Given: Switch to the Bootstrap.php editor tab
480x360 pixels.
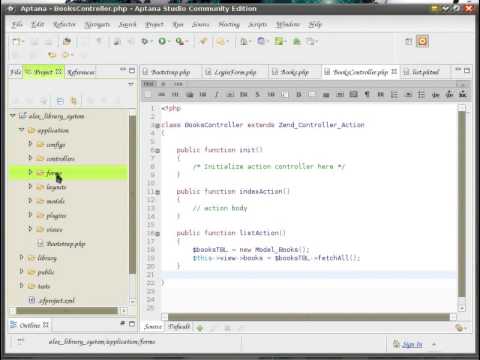Looking at the screenshot, I should (x=171, y=72).
